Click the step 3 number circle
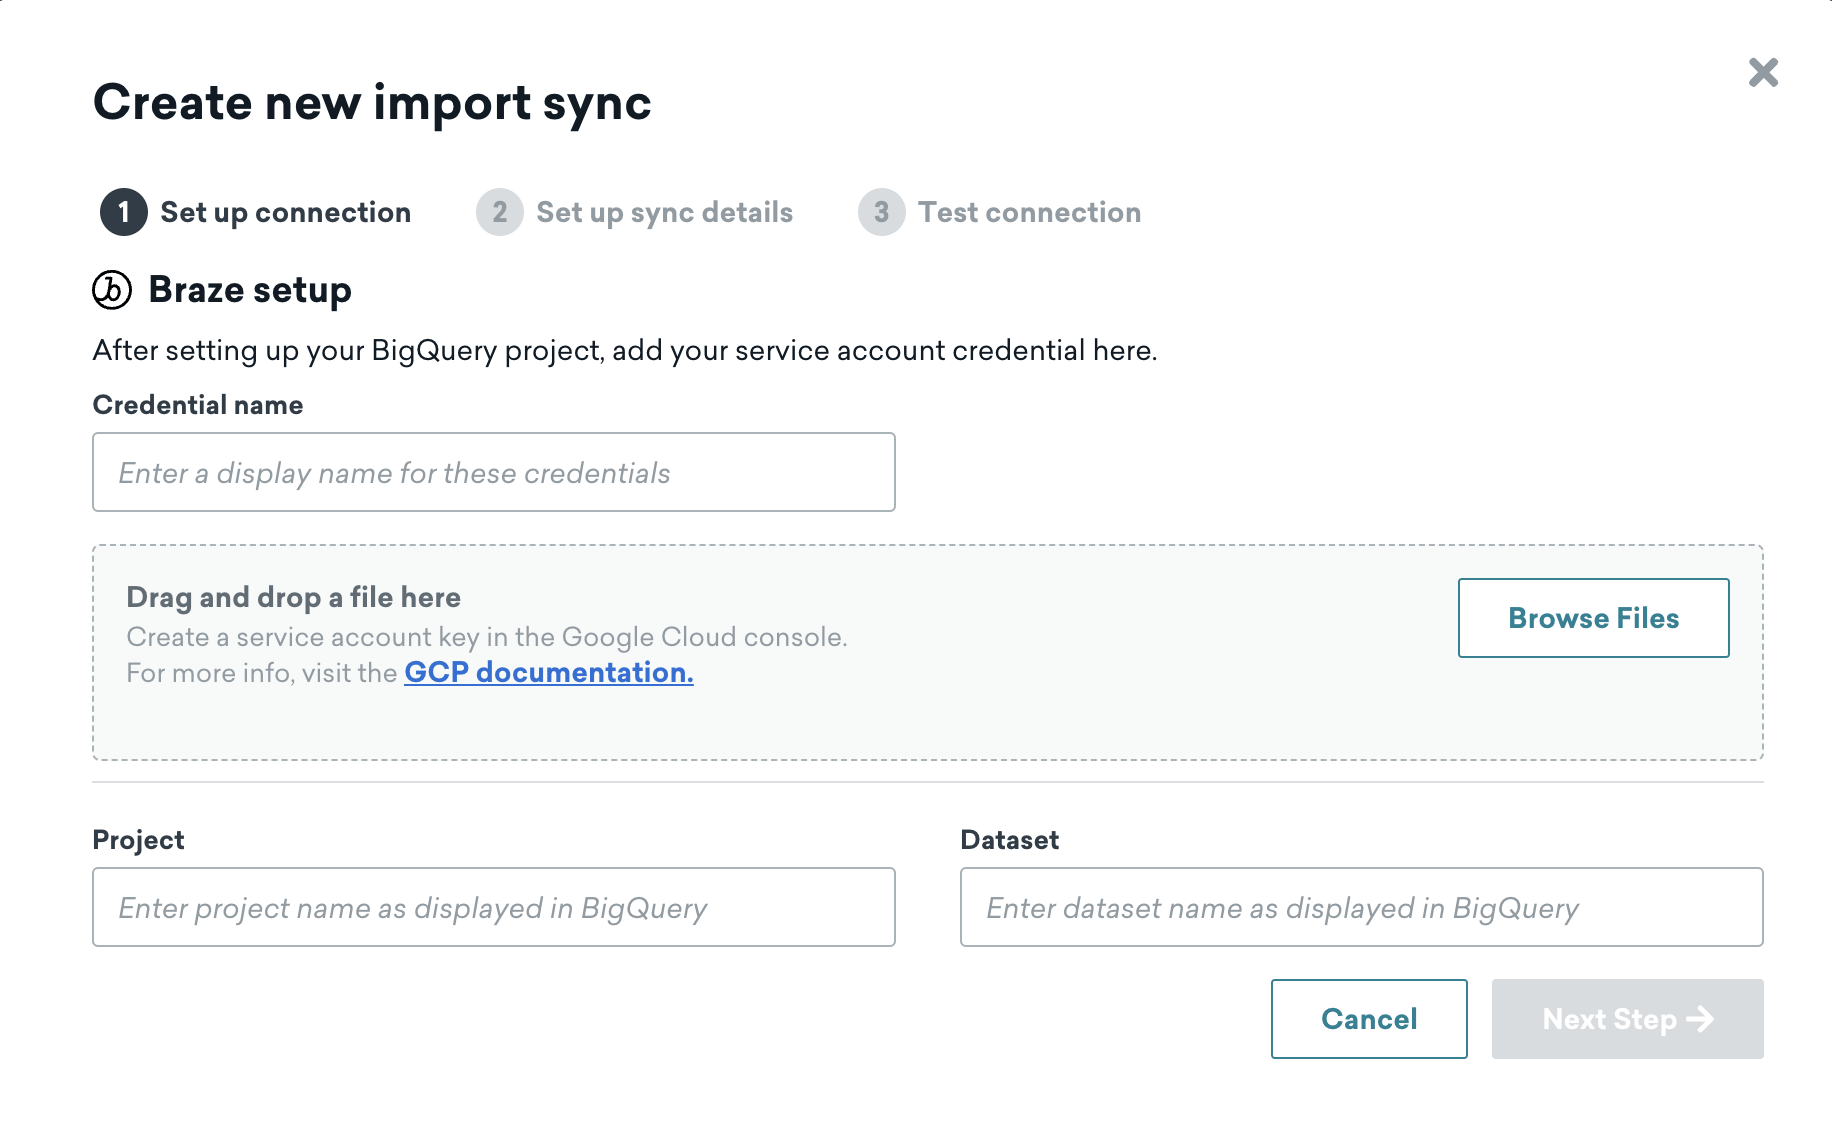 881,212
